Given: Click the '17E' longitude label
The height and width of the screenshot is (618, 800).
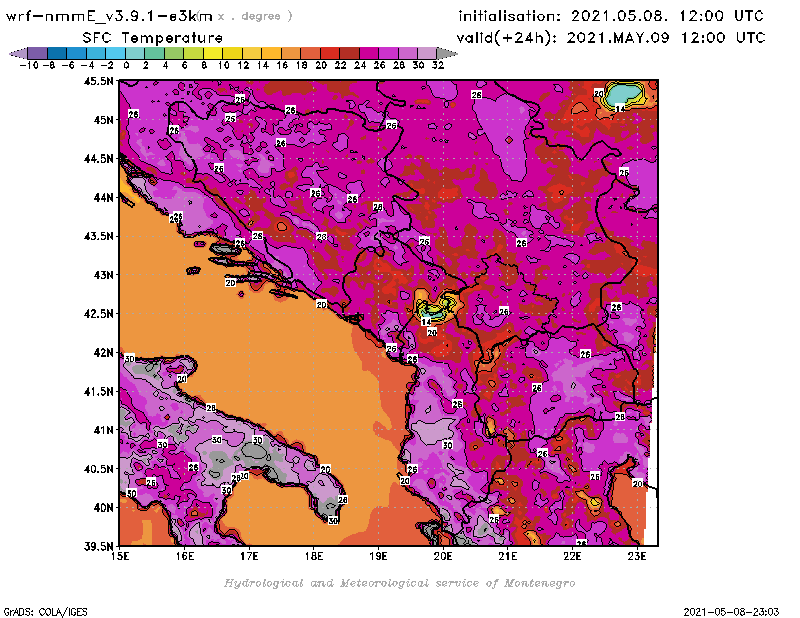Looking at the screenshot, I should coord(249,556).
